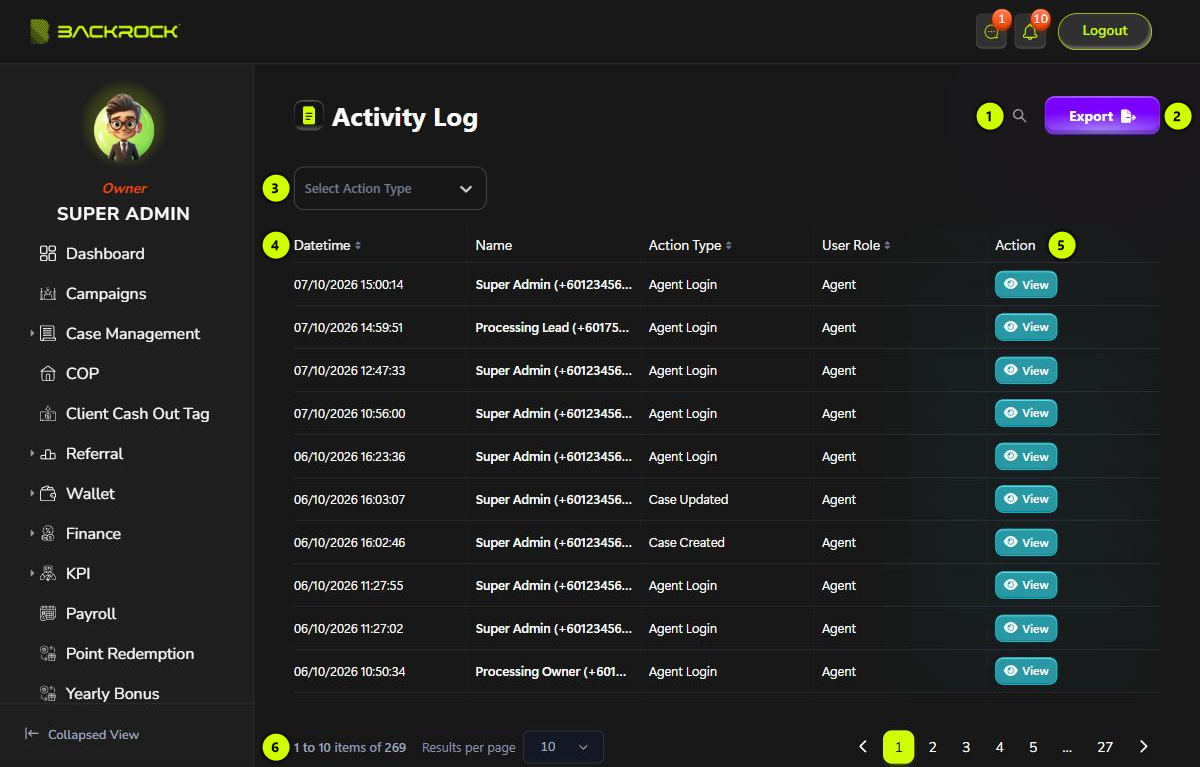Click the Super Admin avatar image
Image resolution: width=1200 pixels, height=767 pixels.
pos(124,130)
